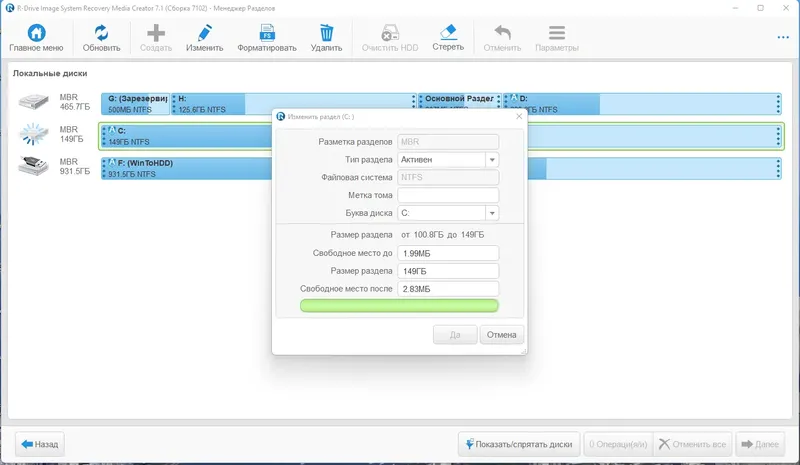The height and width of the screenshot is (465, 800).
Task: Click the green partition size slider bar
Action: click(399, 306)
